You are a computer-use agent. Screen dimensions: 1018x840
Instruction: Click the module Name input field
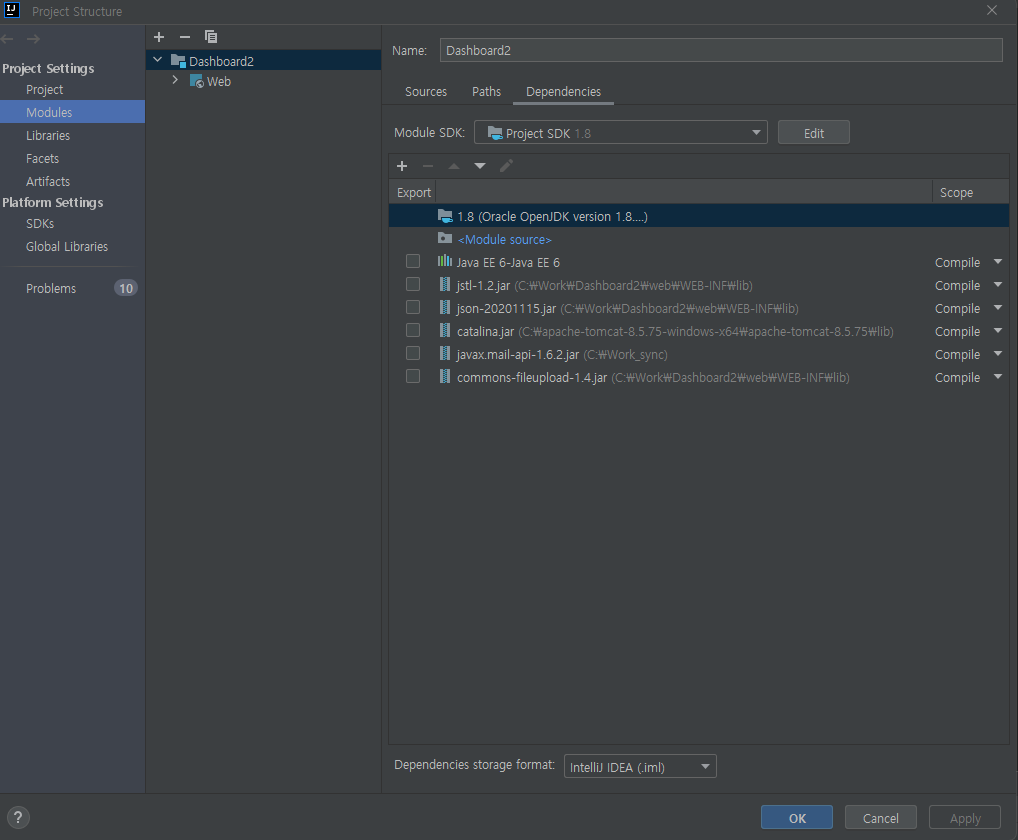coord(721,50)
